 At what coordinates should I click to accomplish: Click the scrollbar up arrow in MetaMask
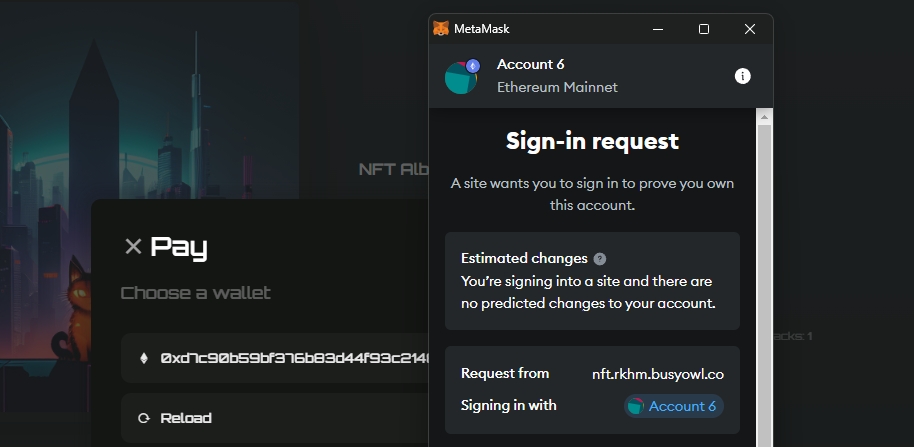[764, 116]
